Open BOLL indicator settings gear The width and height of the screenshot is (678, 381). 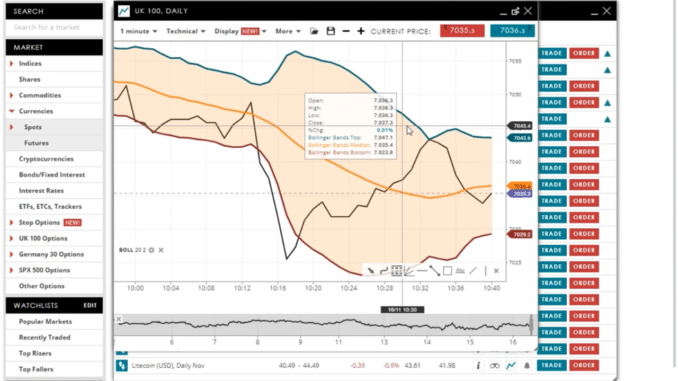pos(151,250)
